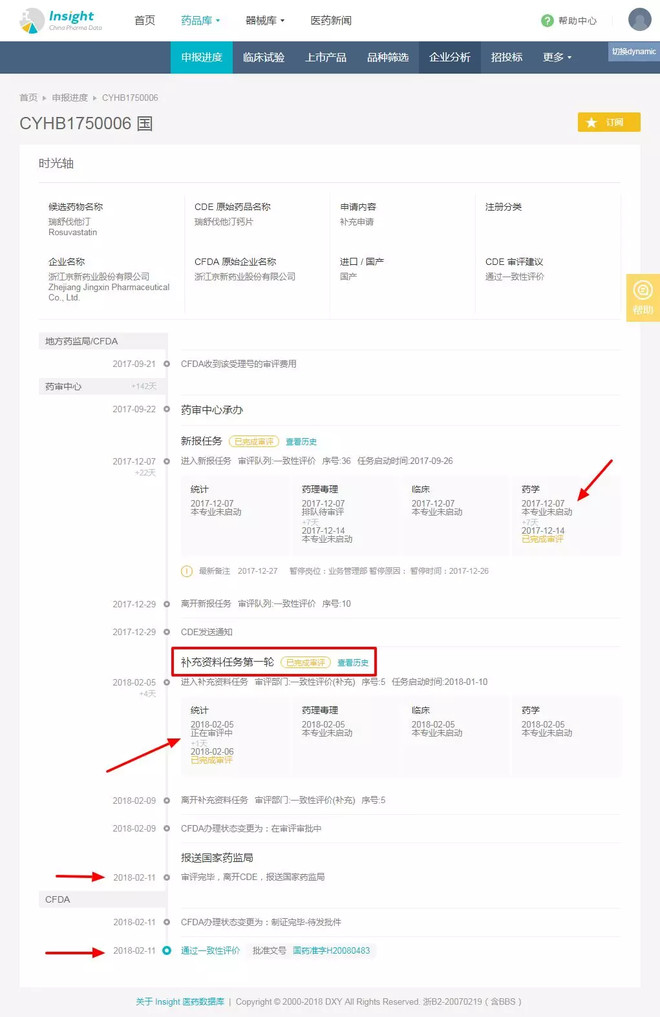Image resolution: width=660 pixels, height=1017 pixels.
Task: Open the 企业分析 tab
Action: (449, 57)
